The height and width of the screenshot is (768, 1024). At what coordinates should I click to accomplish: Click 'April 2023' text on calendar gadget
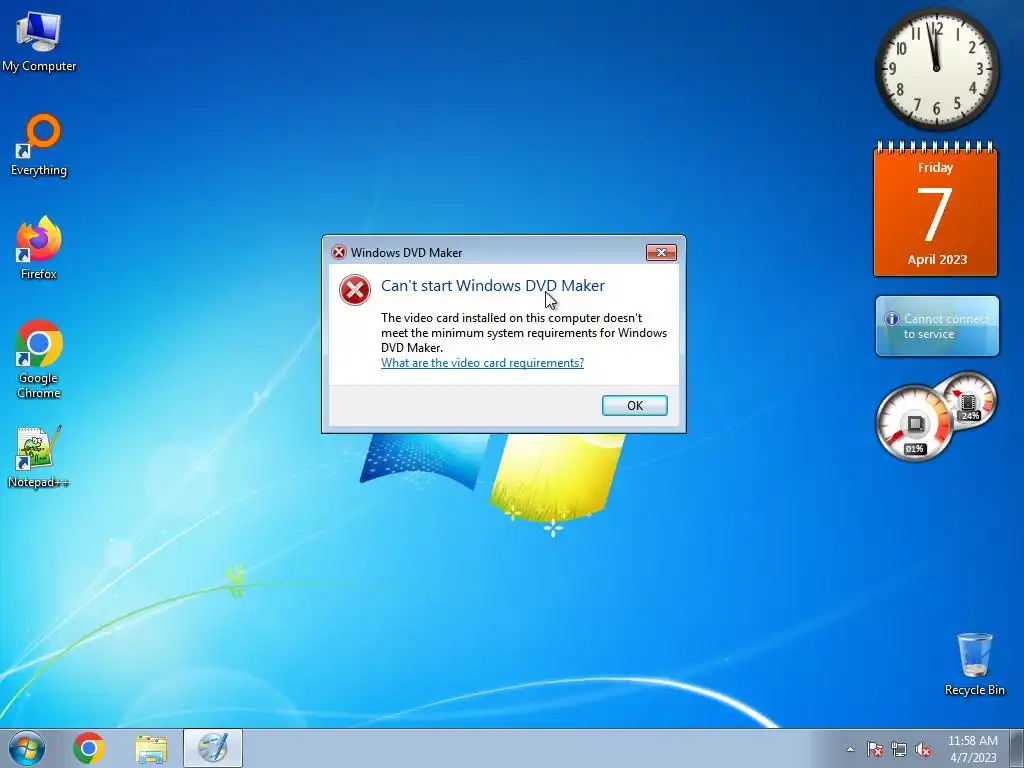click(x=936, y=259)
